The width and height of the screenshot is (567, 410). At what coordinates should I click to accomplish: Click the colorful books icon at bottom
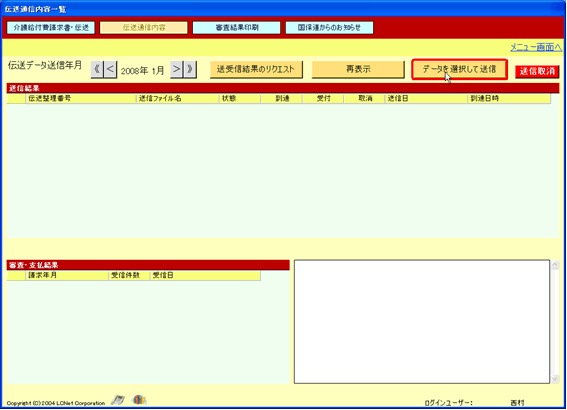(x=139, y=400)
